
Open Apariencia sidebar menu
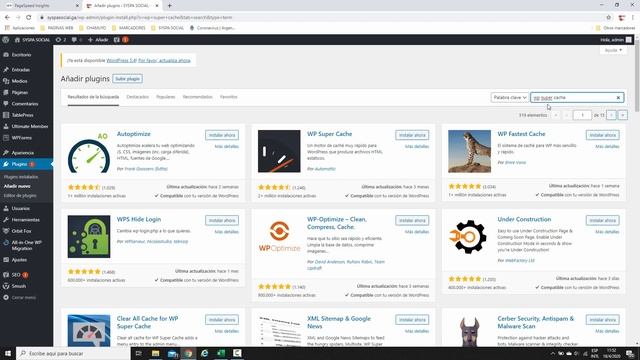(22, 153)
